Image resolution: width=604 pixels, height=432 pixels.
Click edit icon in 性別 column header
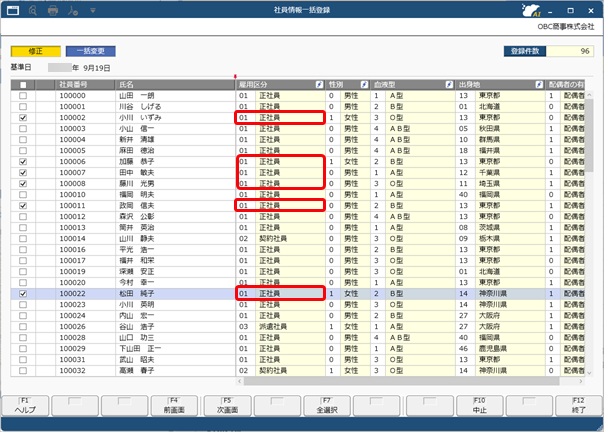[x=364, y=84]
